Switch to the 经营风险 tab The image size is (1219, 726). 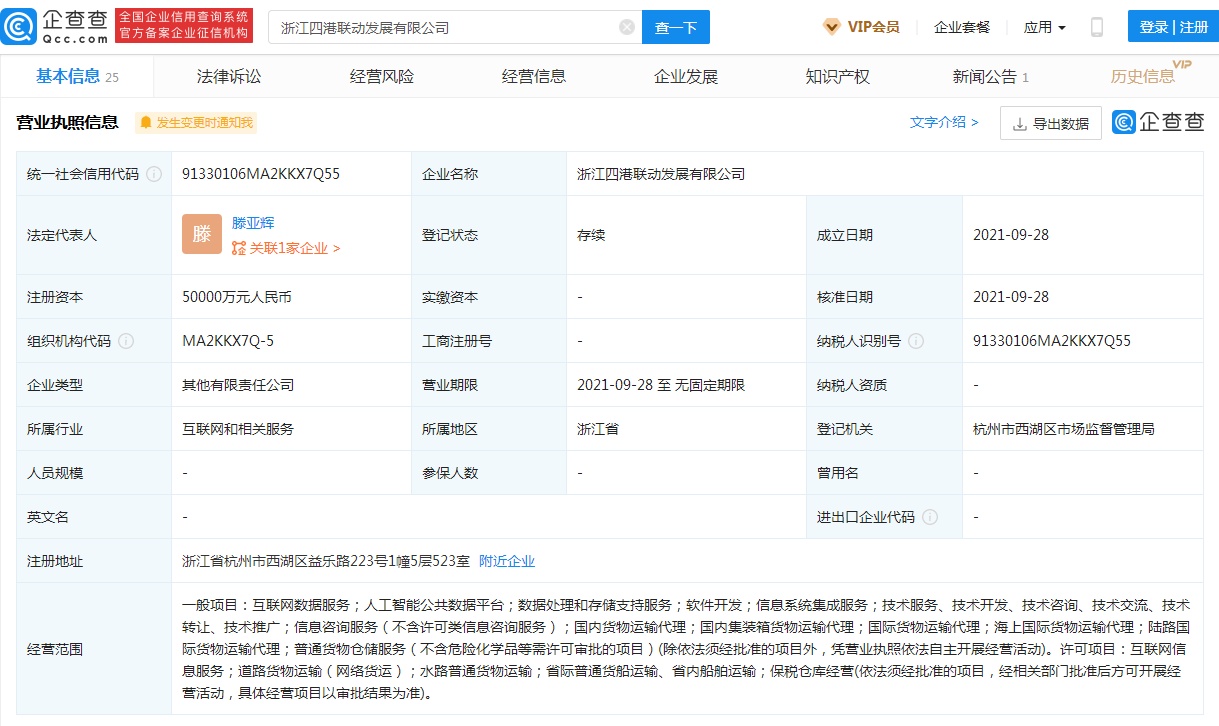(381, 76)
